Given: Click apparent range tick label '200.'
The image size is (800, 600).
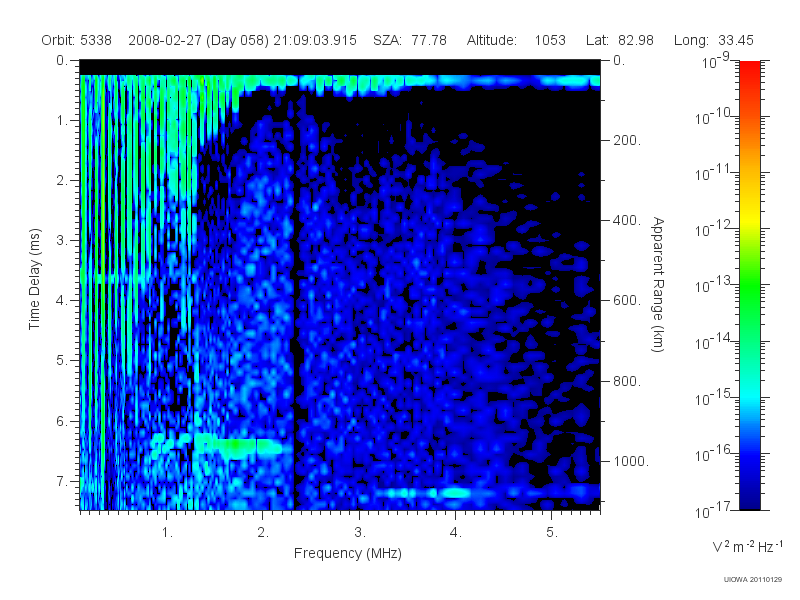Looking at the screenshot, I should point(627,140).
